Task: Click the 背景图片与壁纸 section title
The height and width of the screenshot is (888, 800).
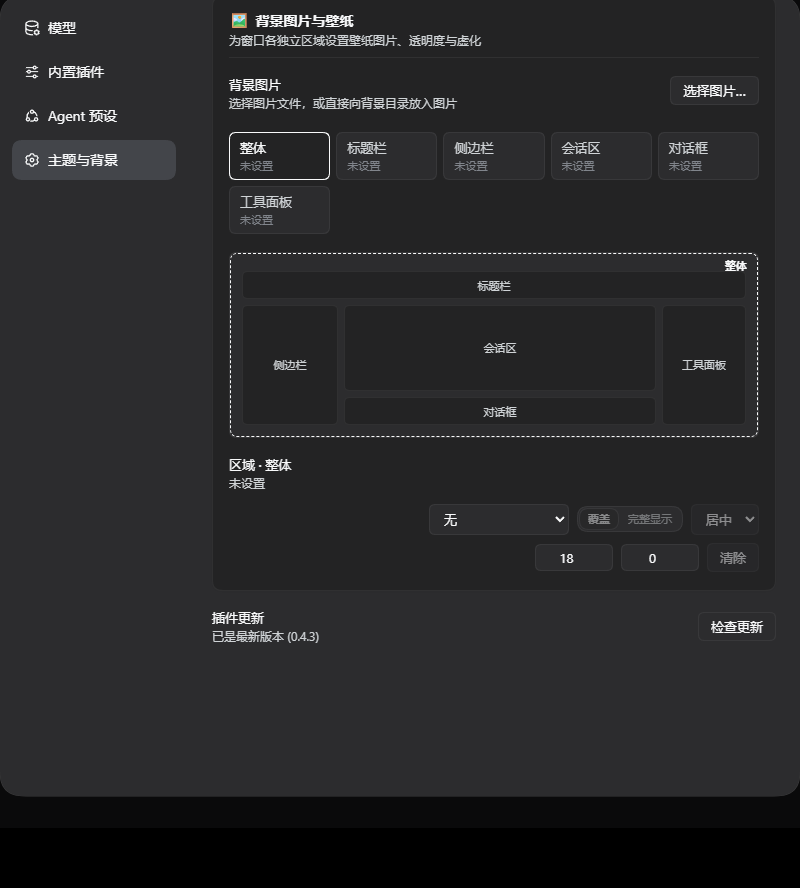Action: 304,21
